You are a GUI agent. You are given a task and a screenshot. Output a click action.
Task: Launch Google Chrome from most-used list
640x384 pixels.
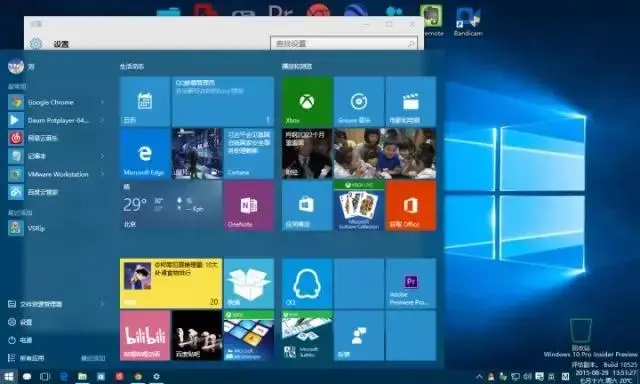tap(50, 102)
